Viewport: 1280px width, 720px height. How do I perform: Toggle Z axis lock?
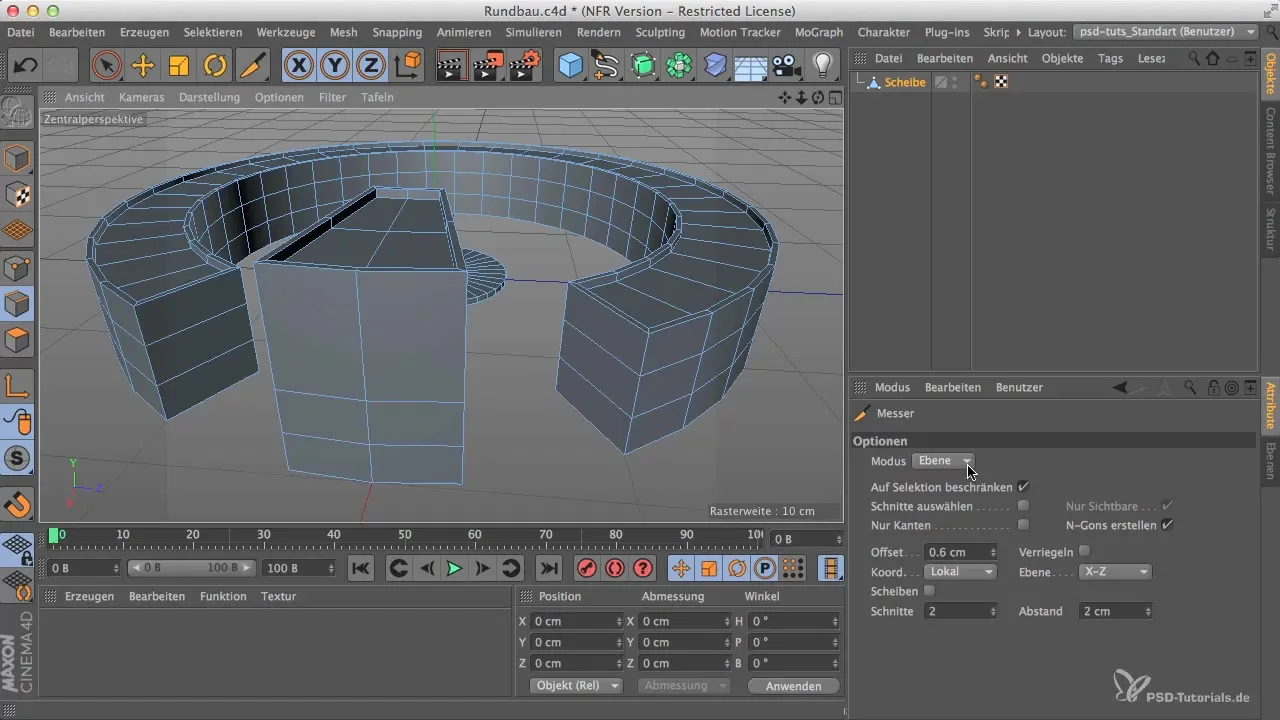click(371, 66)
